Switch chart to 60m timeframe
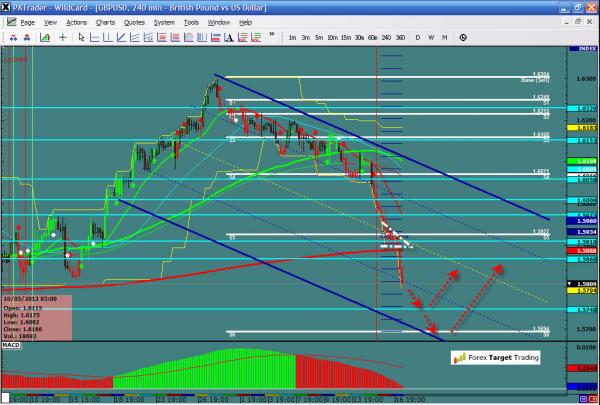Image resolution: width=600 pixels, height=405 pixels. tap(373, 38)
